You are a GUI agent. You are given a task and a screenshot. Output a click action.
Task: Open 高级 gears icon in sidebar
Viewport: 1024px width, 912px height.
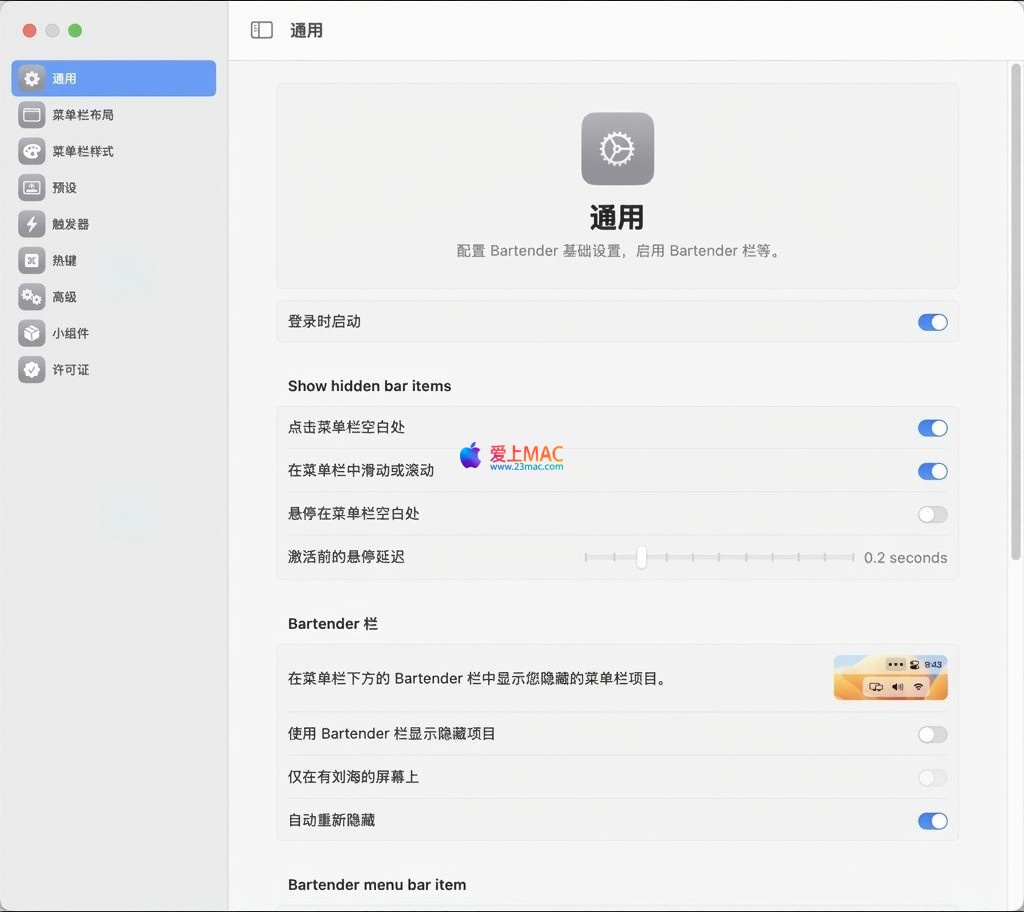click(x=32, y=297)
